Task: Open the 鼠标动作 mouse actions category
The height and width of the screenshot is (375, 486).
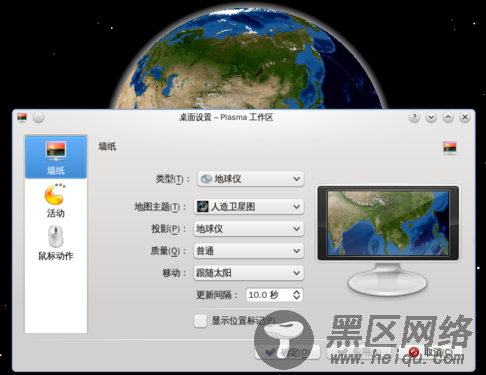Action: coord(56,243)
